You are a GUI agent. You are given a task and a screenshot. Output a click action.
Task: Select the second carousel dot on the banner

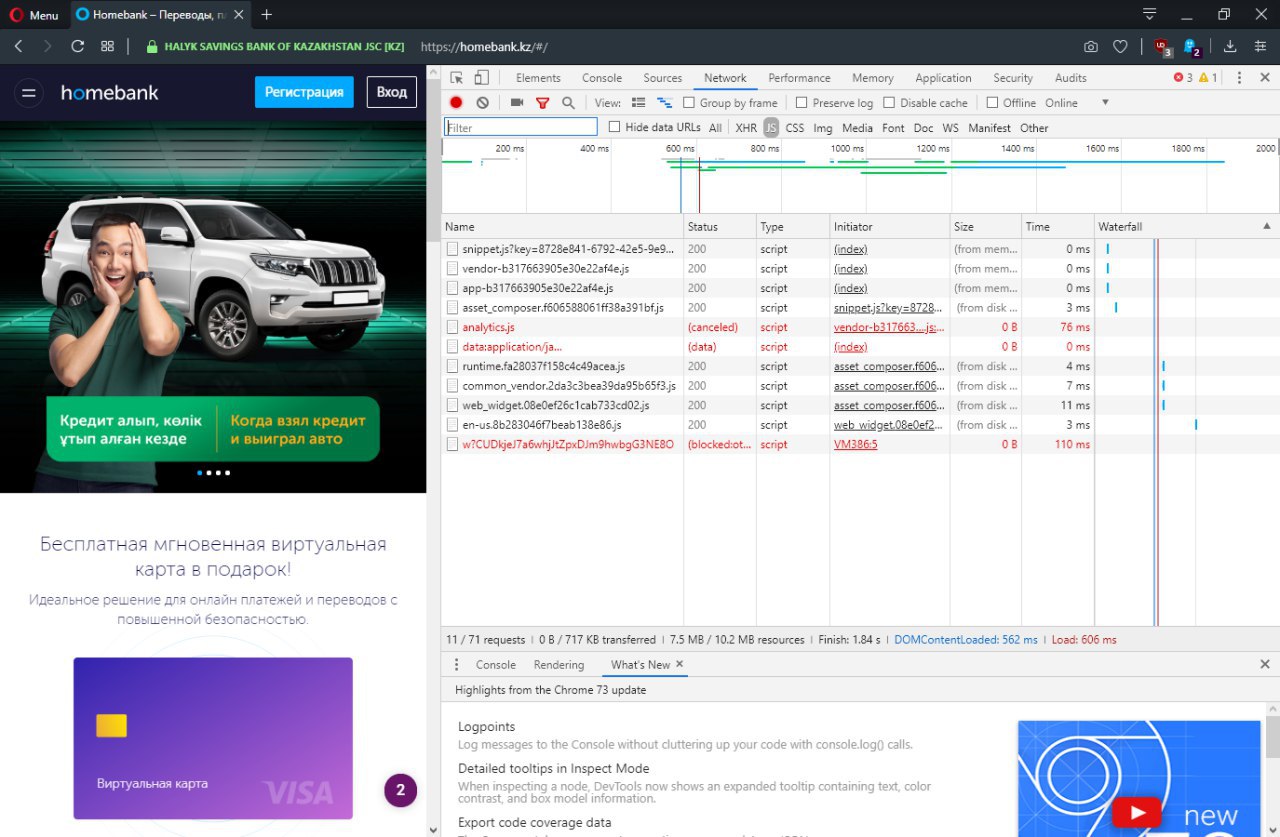[209, 472]
